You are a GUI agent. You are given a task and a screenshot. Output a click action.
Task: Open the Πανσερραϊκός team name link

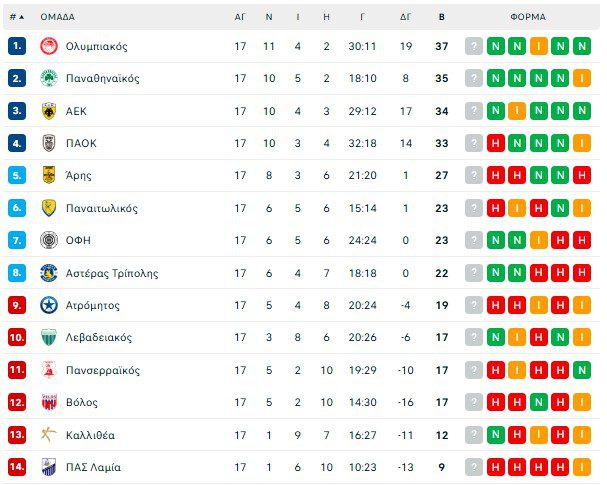coord(102,370)
